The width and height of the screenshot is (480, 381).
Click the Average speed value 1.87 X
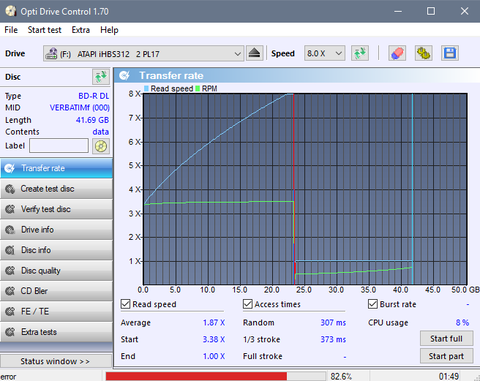pos(214,323)
